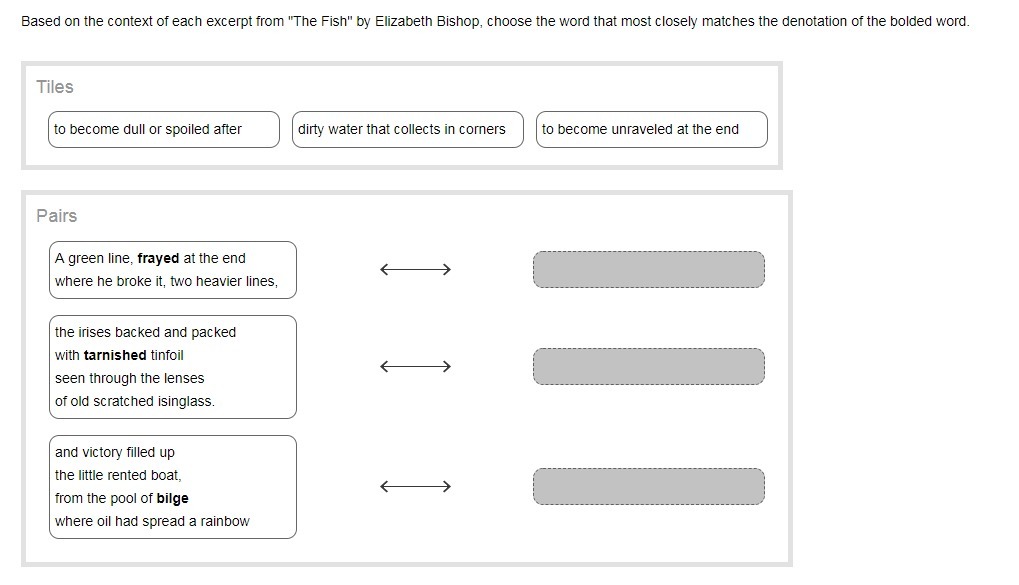Click the bolded word "bilge"
The image size is (1019, 585).
click(x=172, y=498)
